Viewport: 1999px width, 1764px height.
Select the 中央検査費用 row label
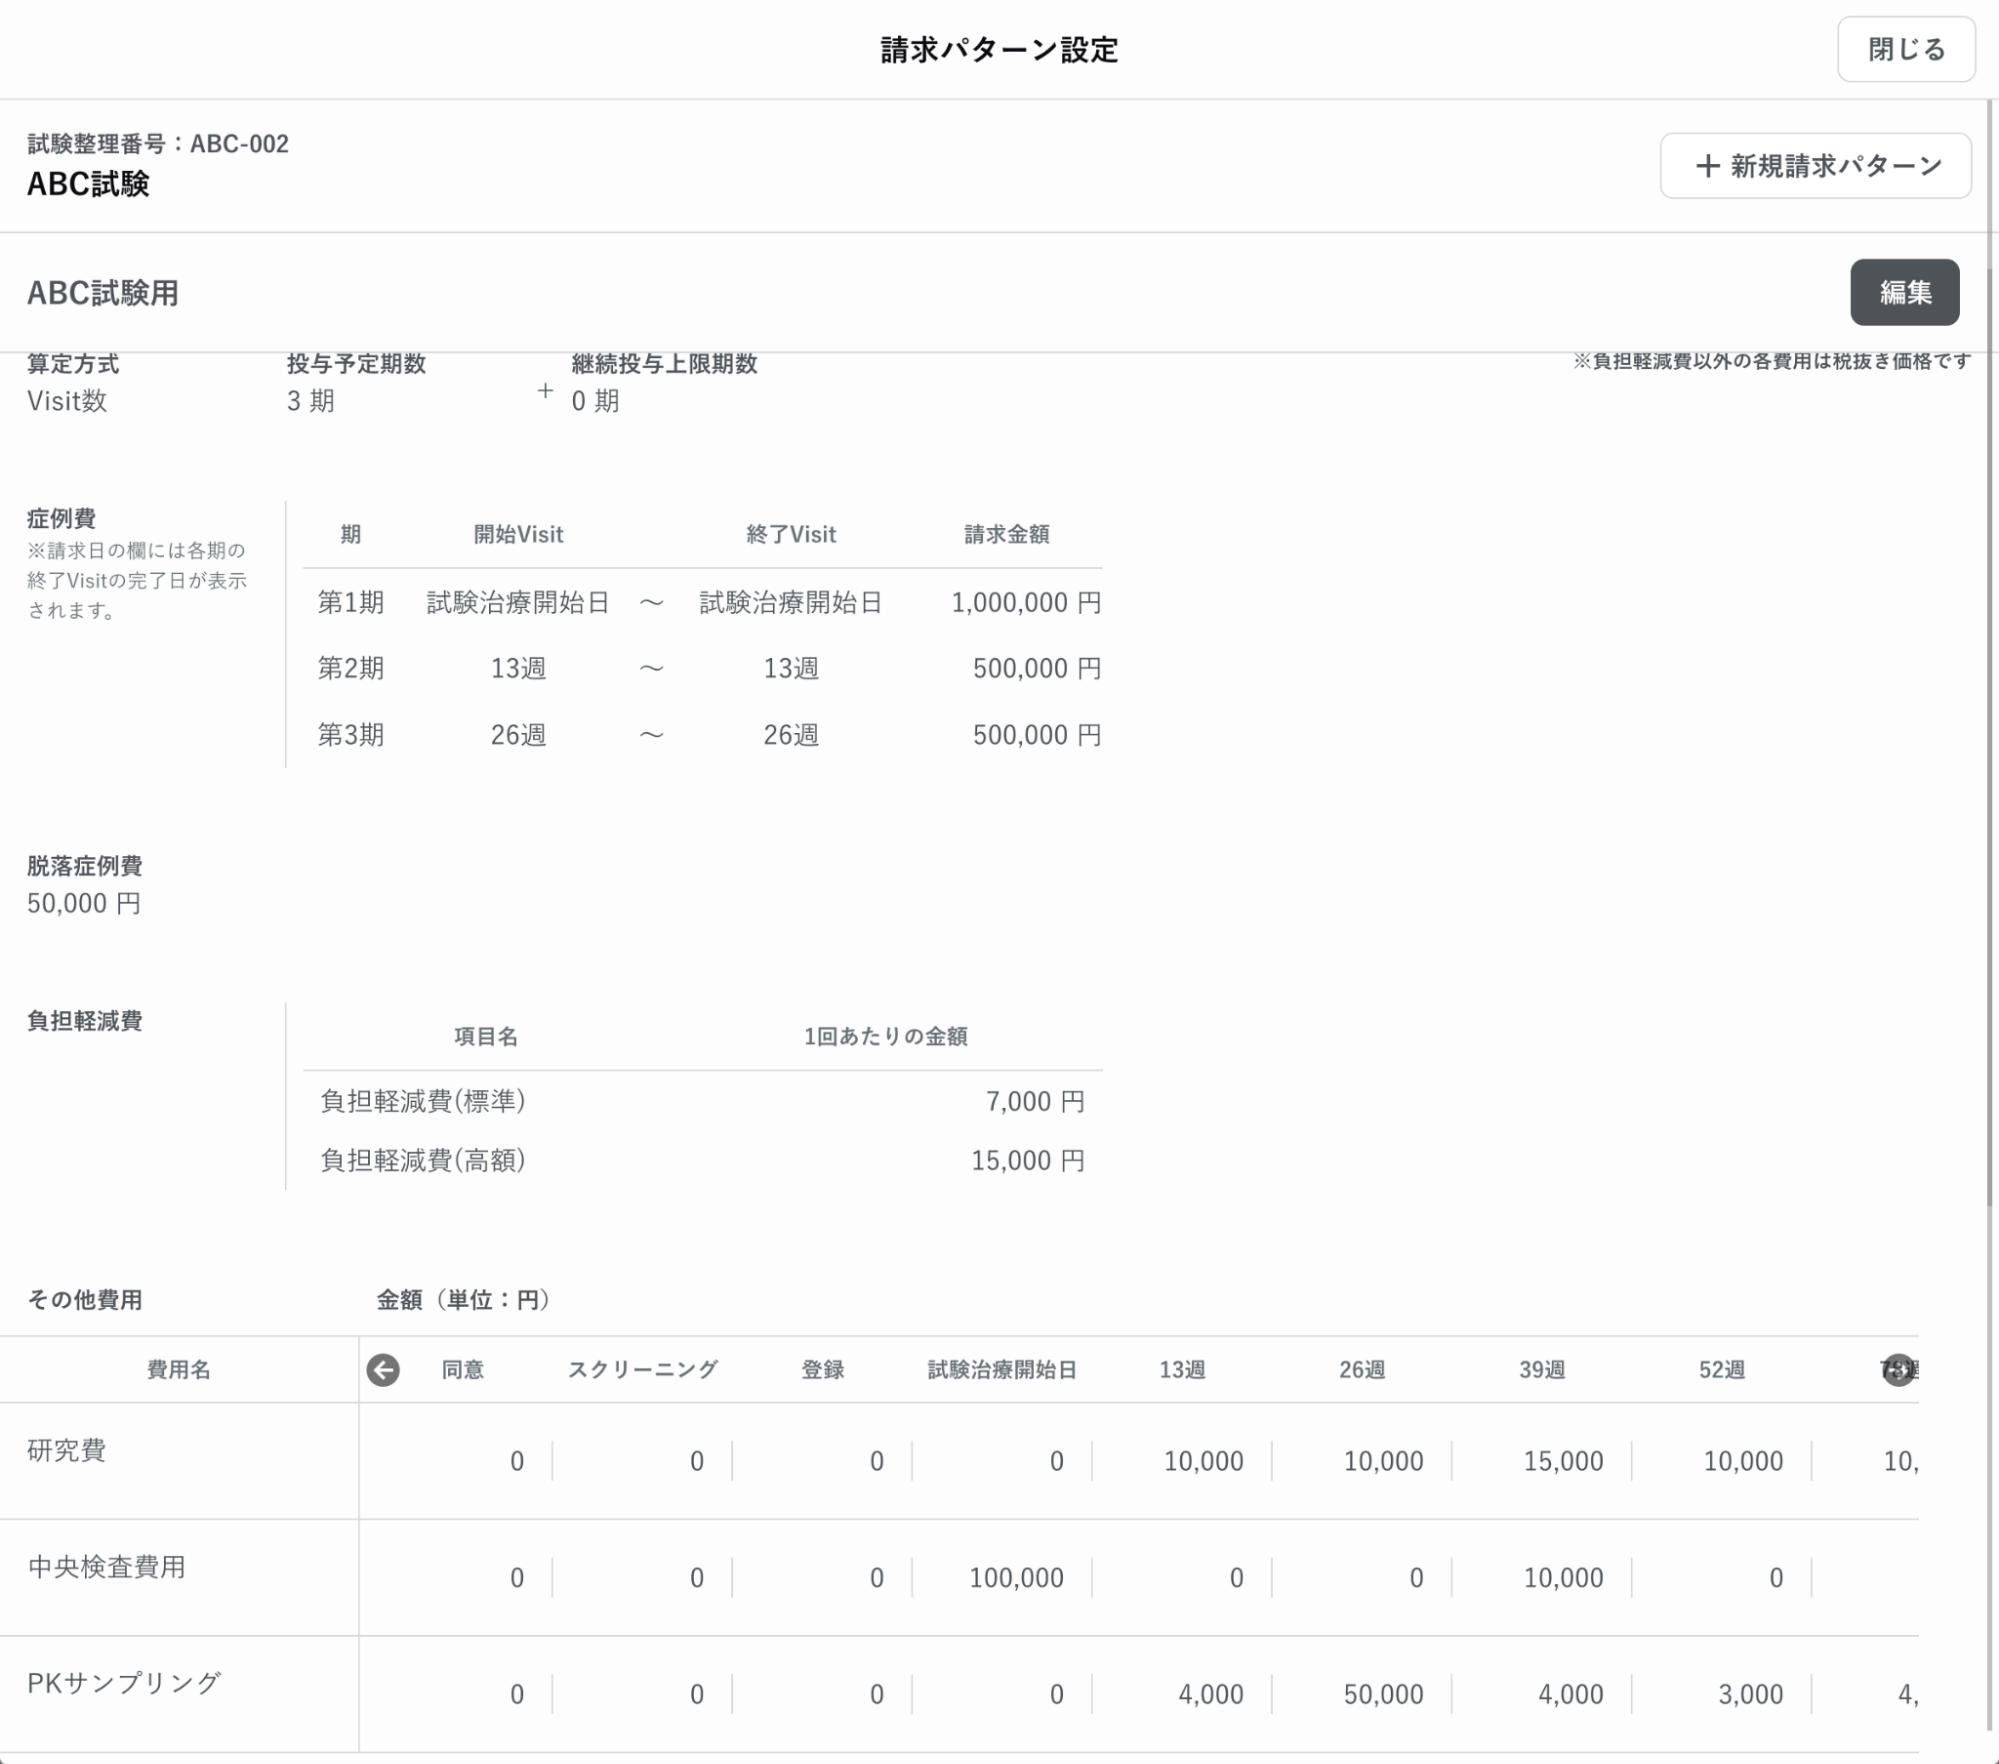click(x=107, y=1567)
